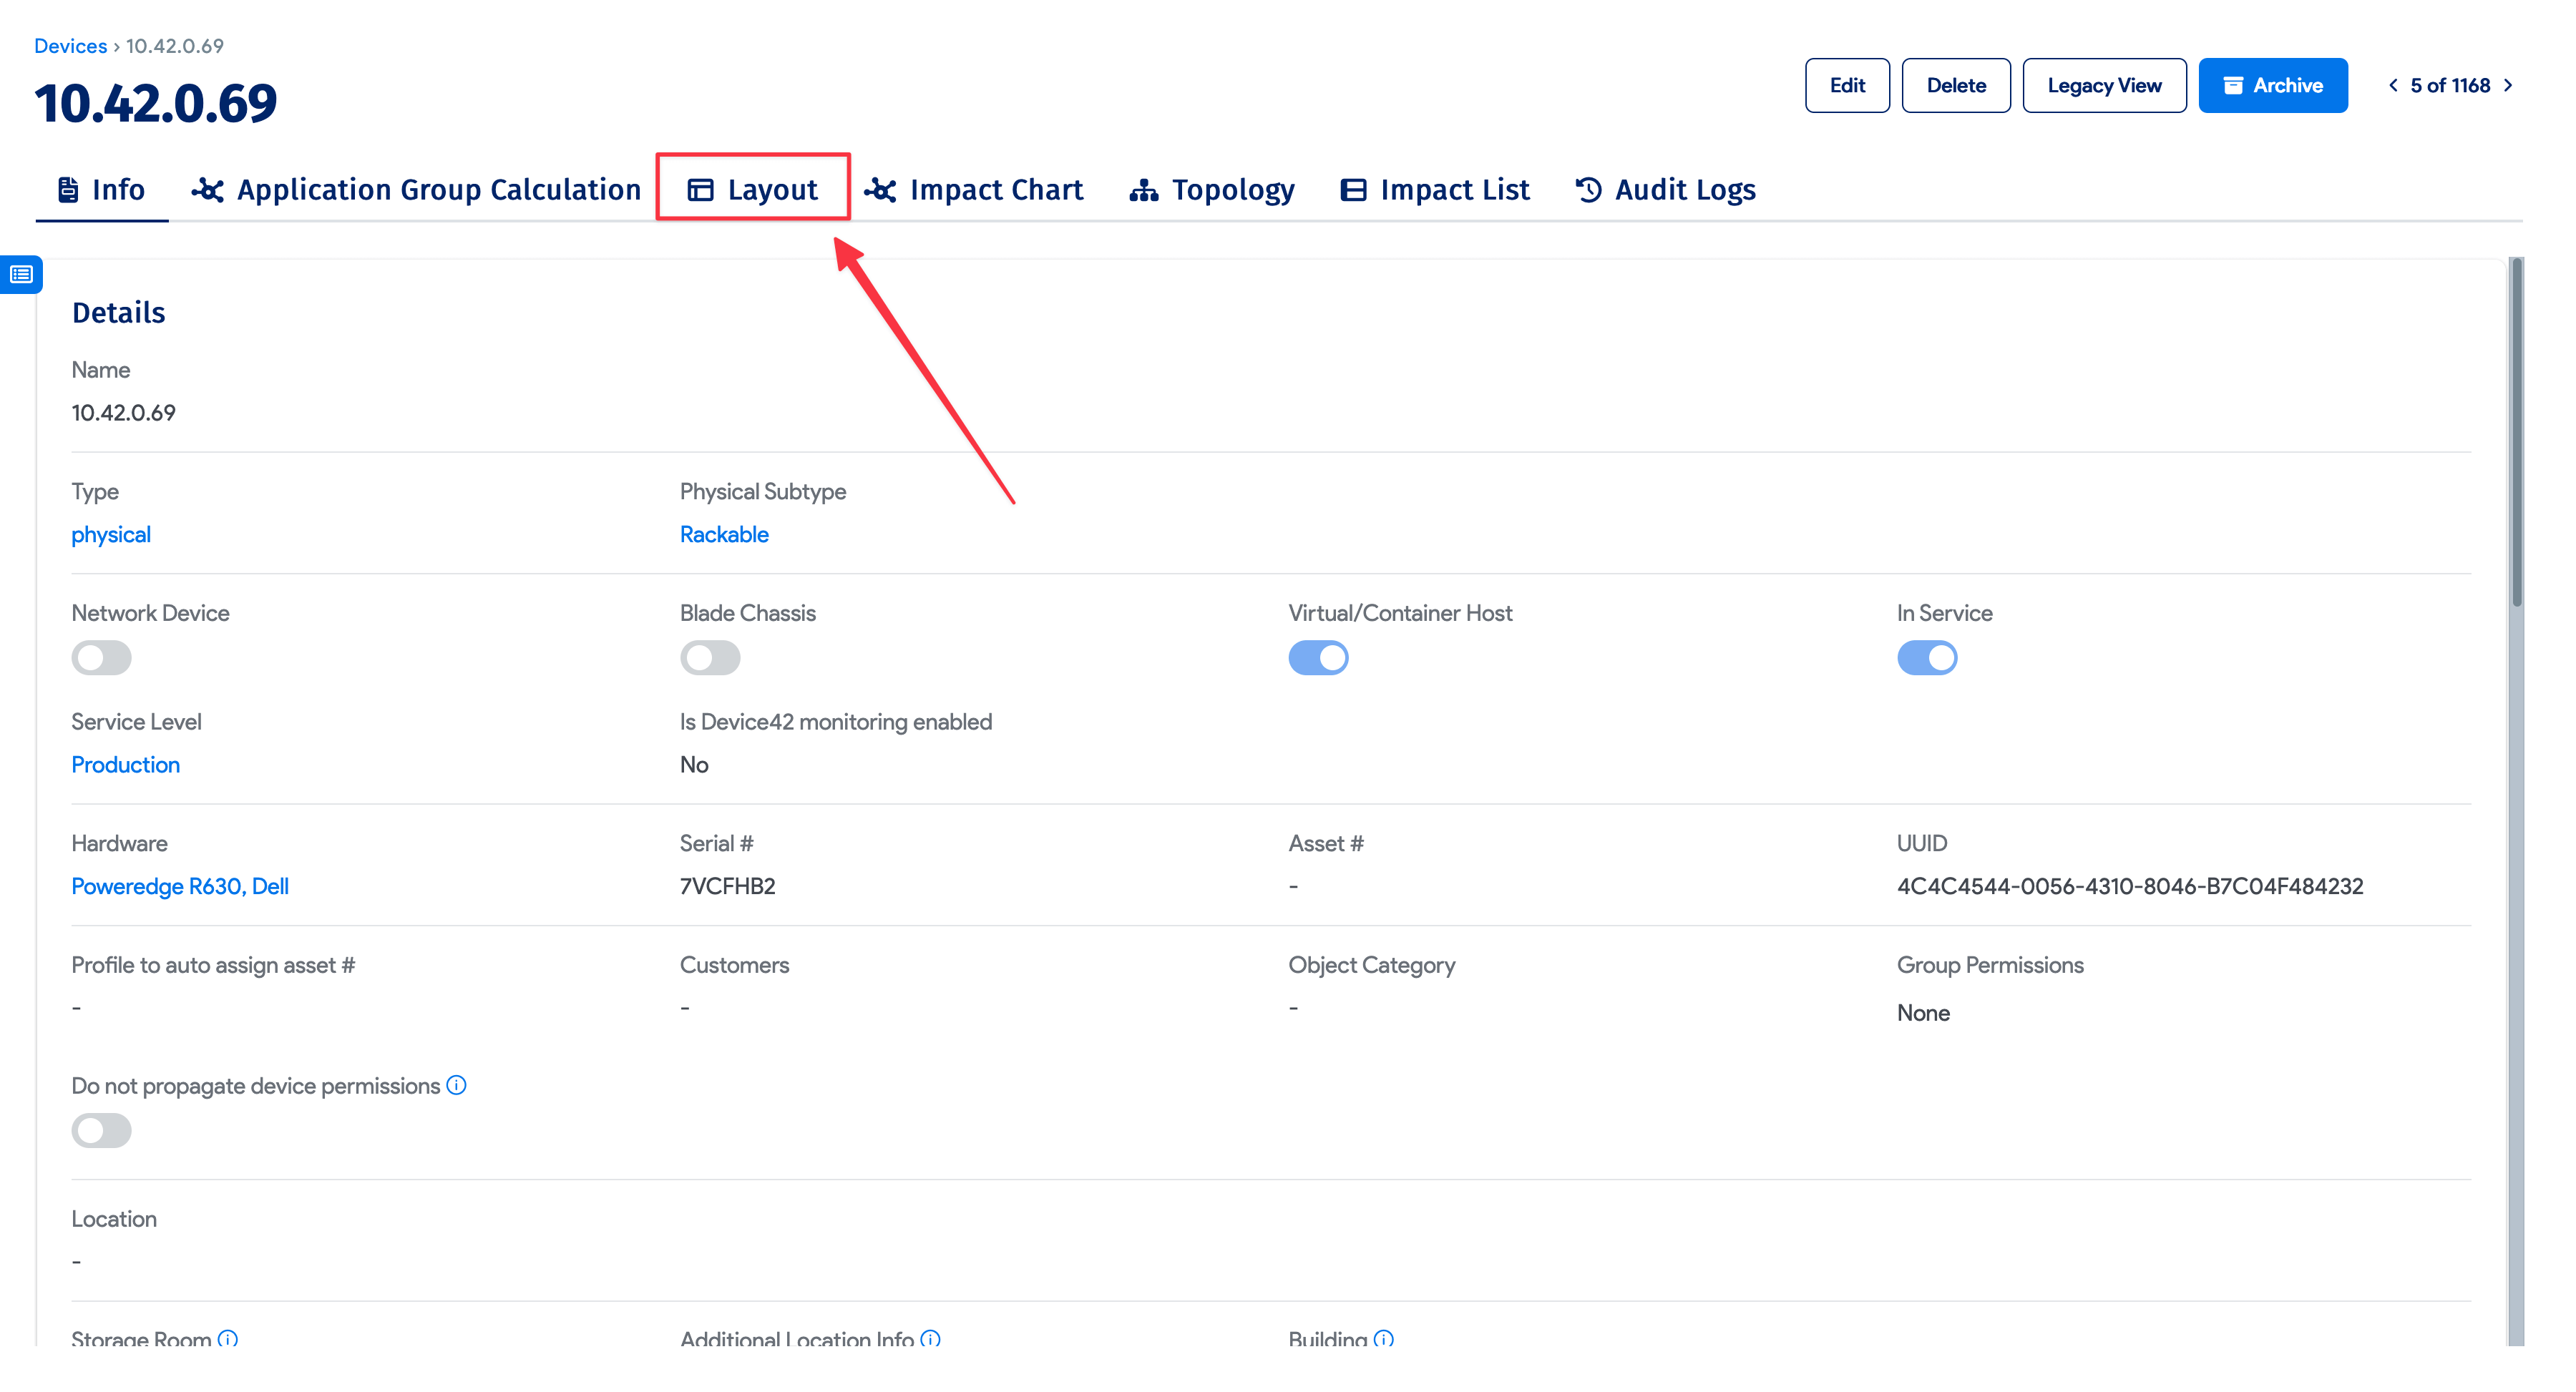Go to previous device with left chevron
The width and height of the screenshot is (2576, 1392).
point(2393,85)
